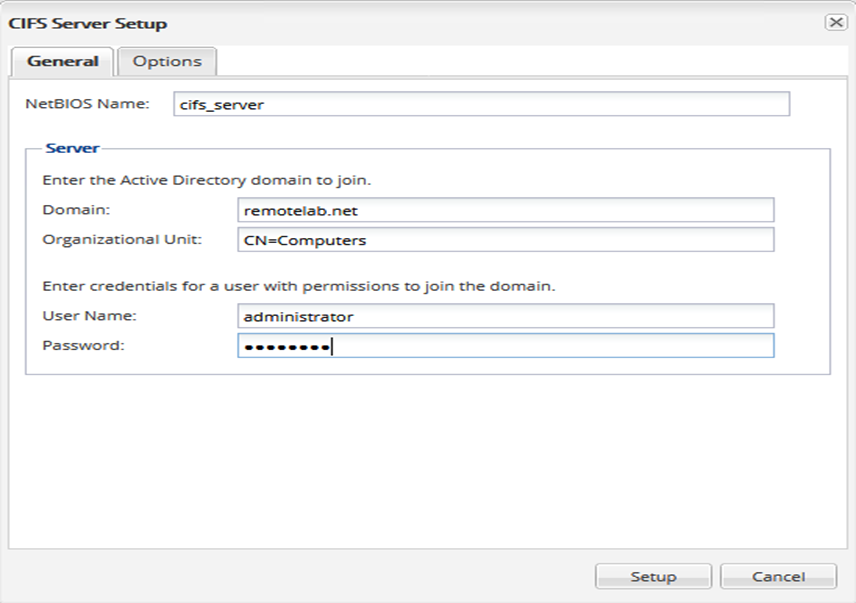The height and width of the screenshot is (603, 856).
Task: Click the Setup button
Action: (x=653, y=576)
